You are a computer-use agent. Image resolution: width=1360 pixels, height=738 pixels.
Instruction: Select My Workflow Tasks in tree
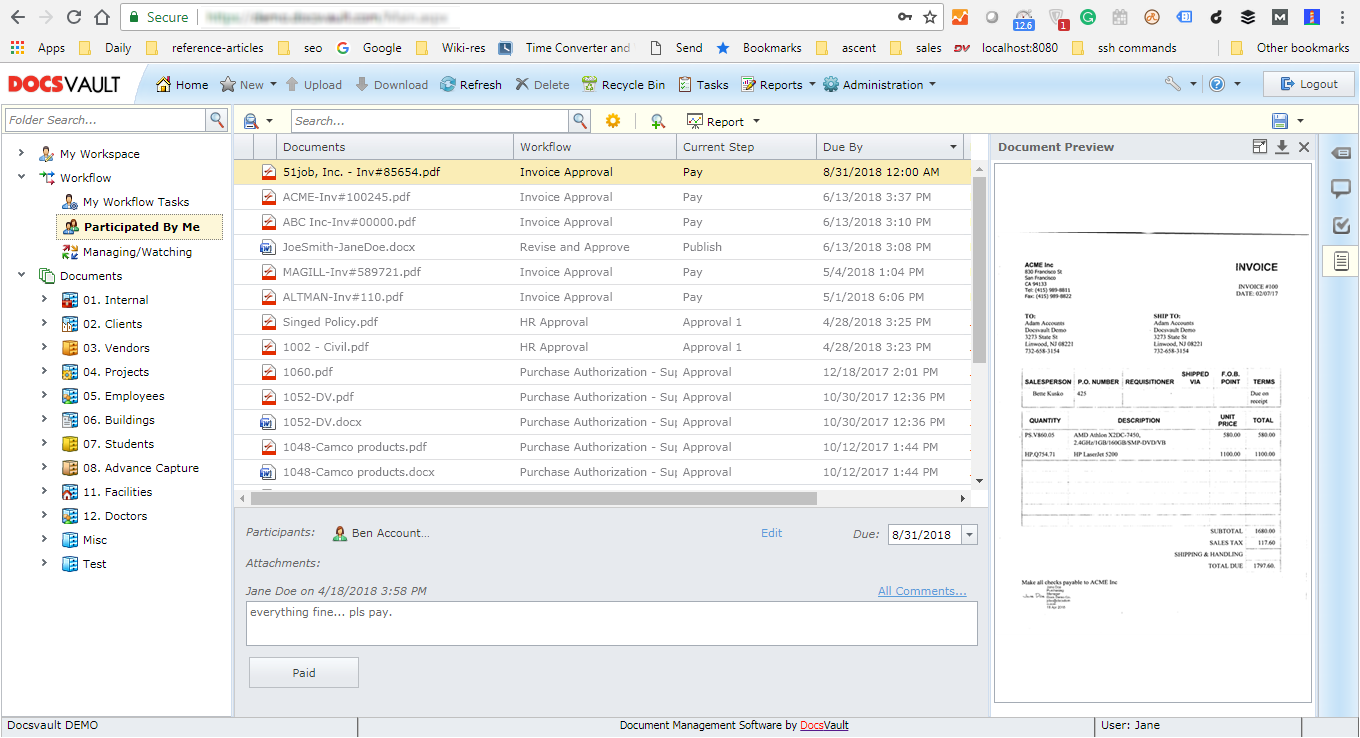click(135, 202)
